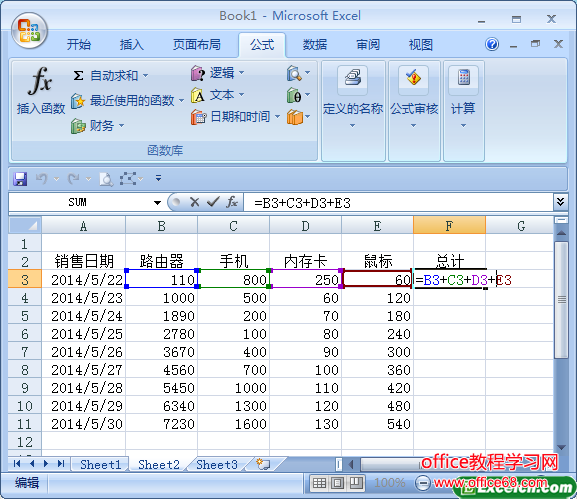Open the Logical functions icon
577x499 pixels.
pyautogui.click(x=198, y=73)
